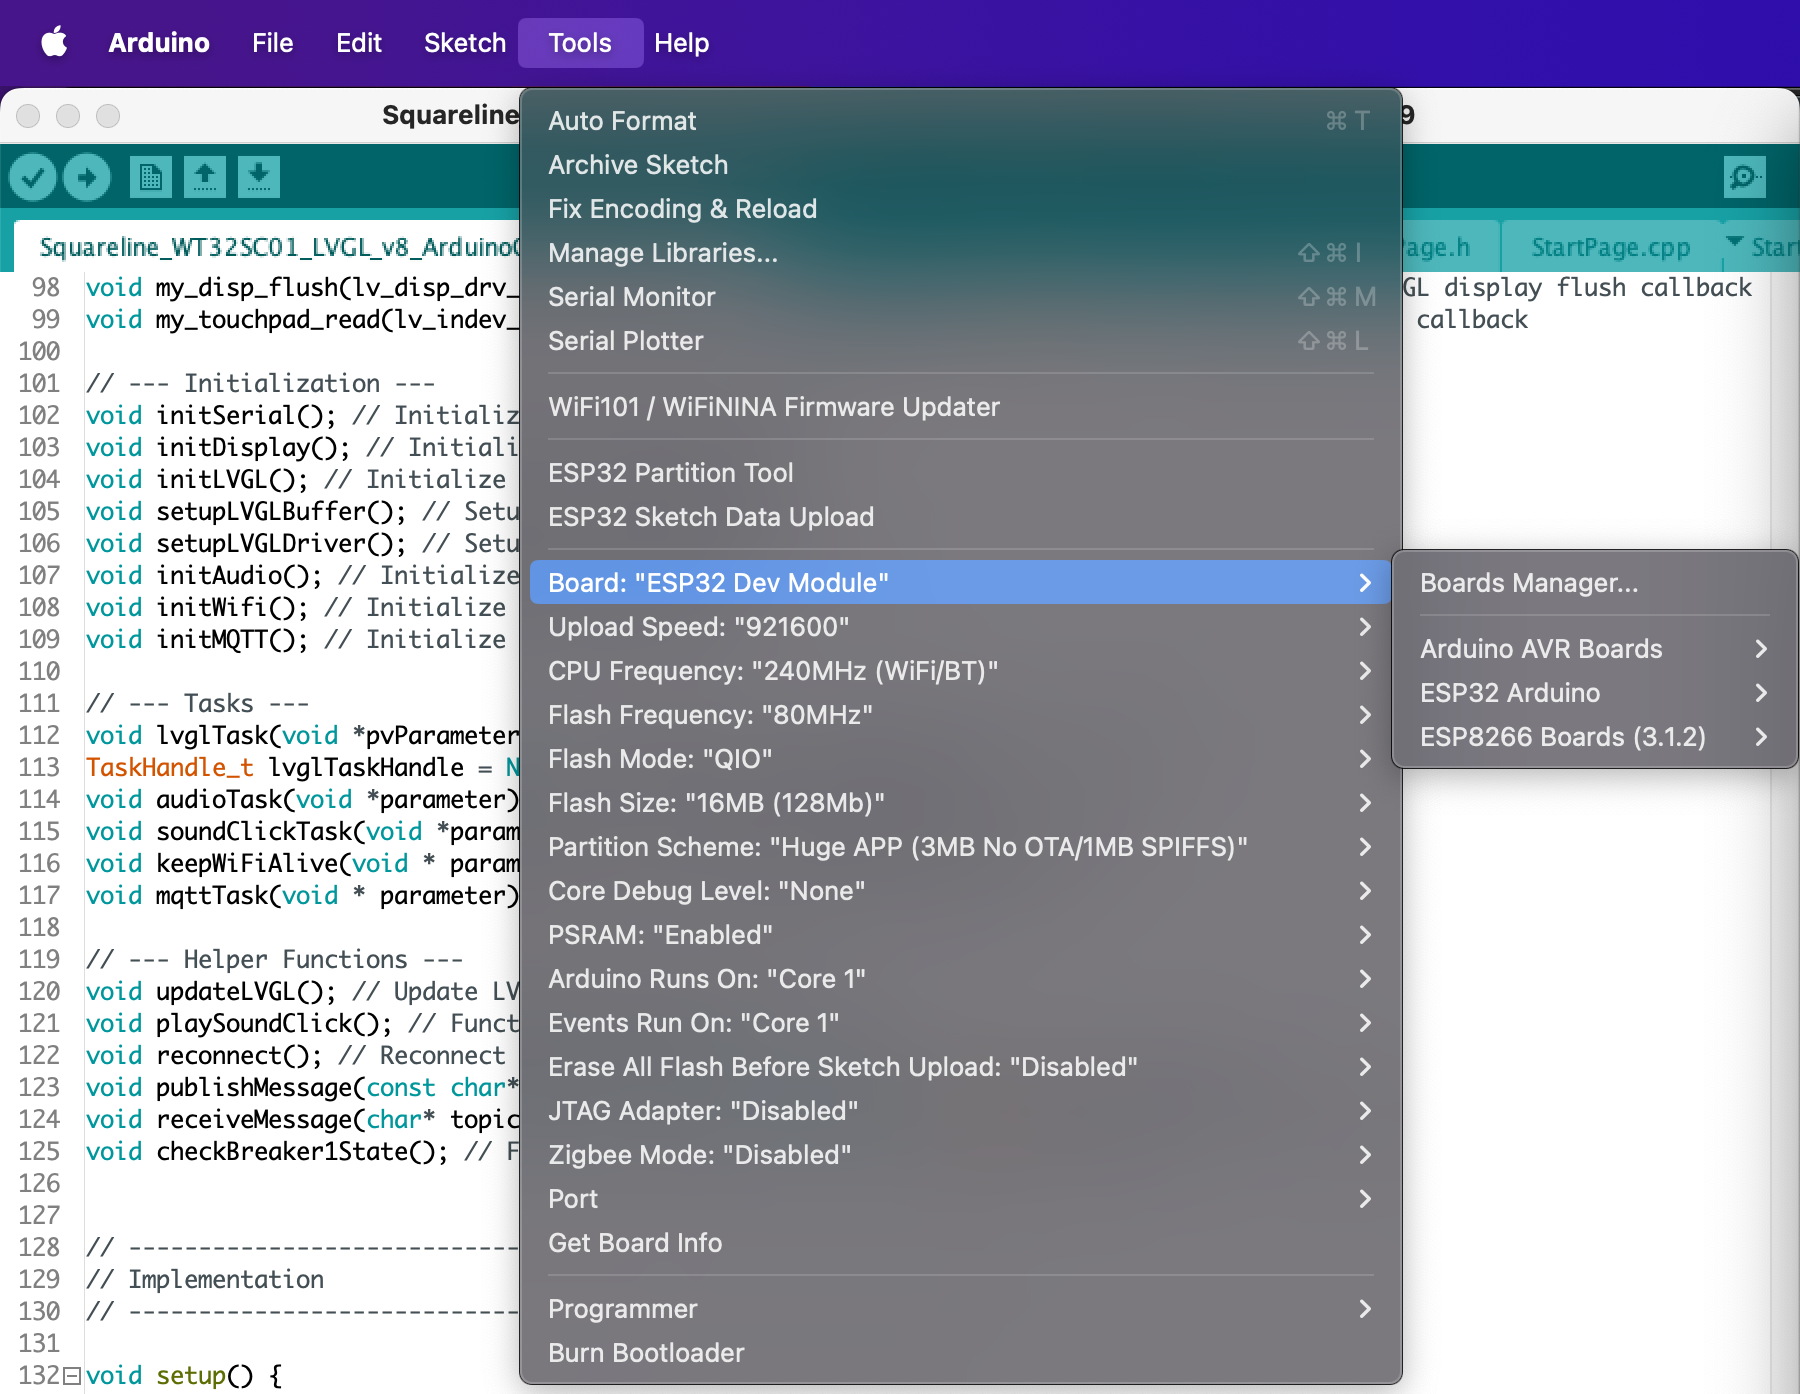Image resolution: width=1800 pixels, height=1394 pixels.
Task: Run ESP32 Sketch Data Upload
Action: coord(960,517)
